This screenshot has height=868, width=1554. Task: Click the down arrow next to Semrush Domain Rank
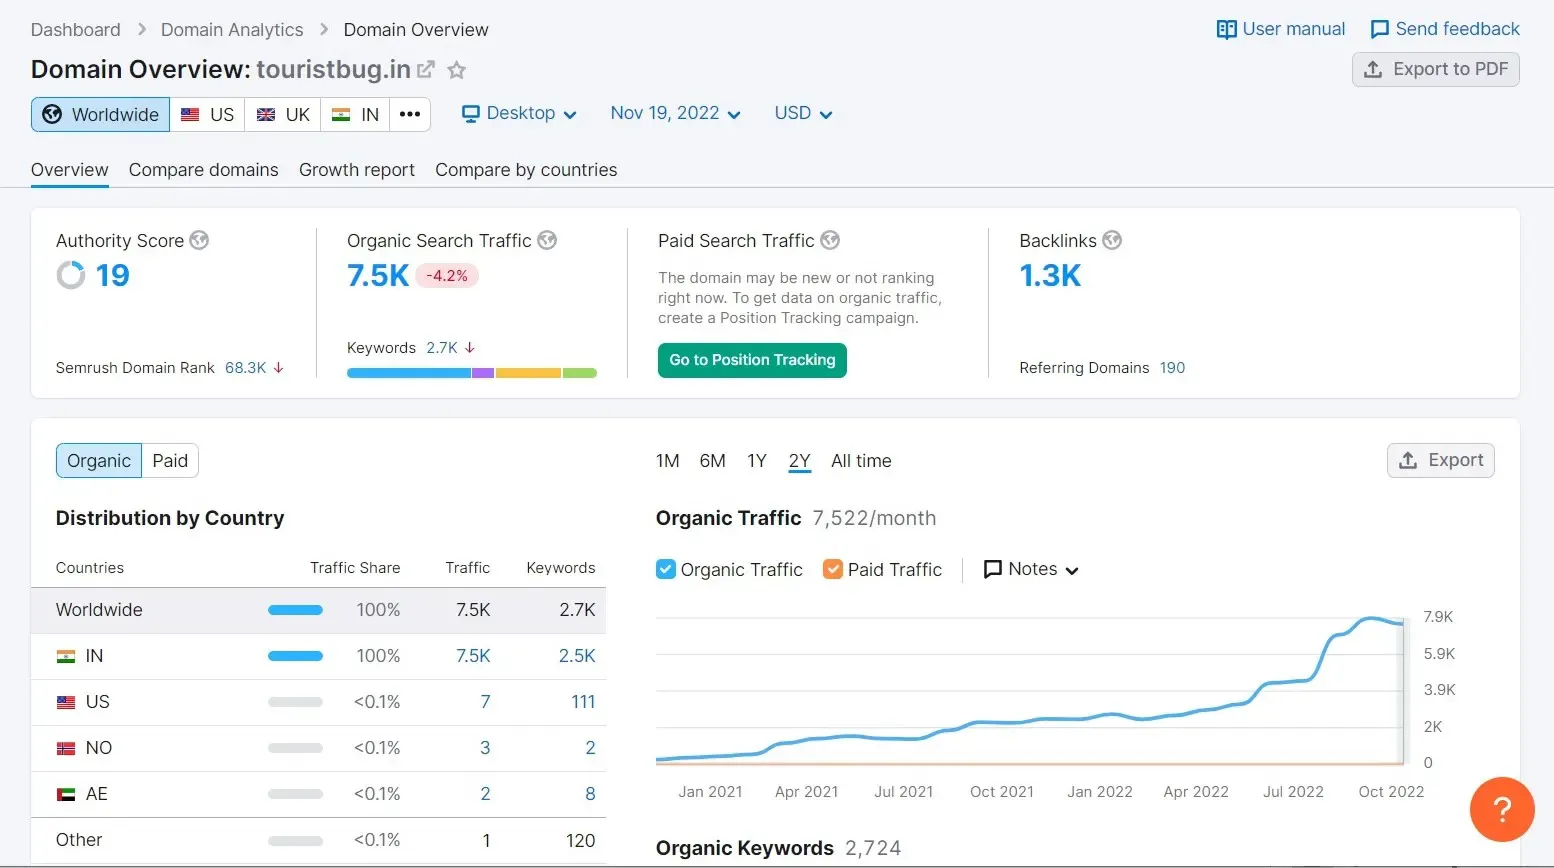[279, 368]
